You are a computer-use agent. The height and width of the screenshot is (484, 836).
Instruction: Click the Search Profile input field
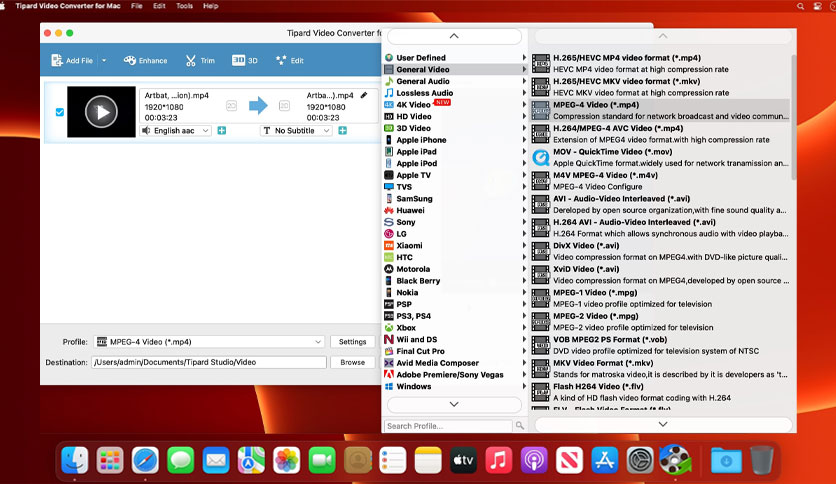click(448, 426)
